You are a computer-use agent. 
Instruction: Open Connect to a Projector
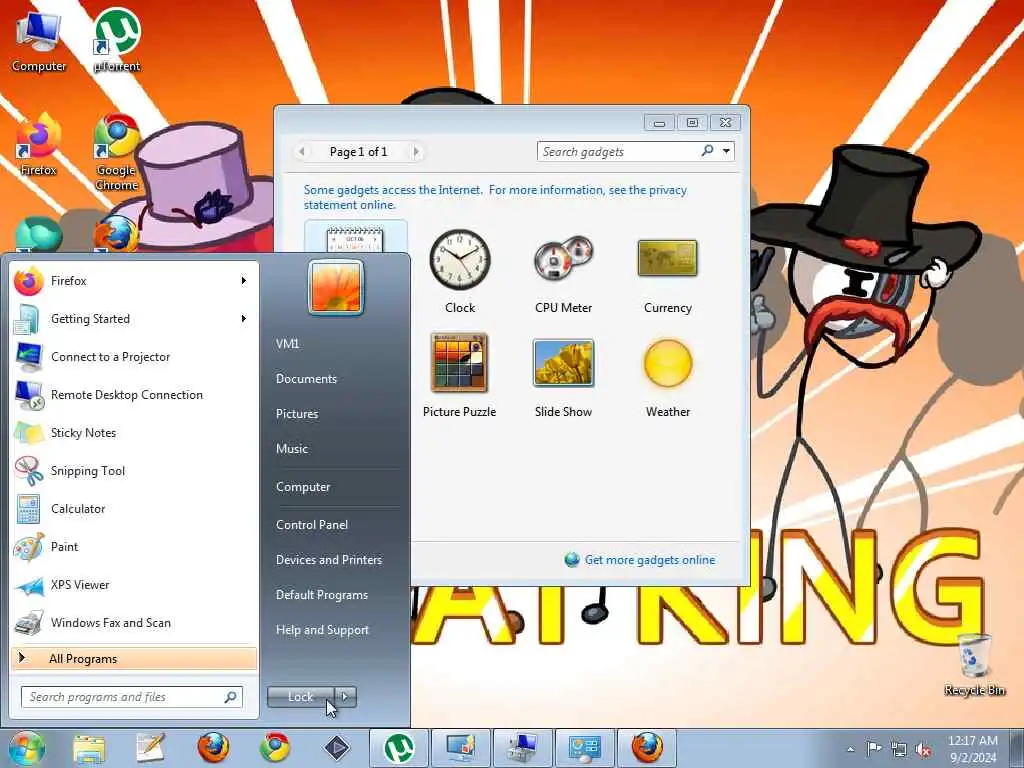click(x=134, y=357)
